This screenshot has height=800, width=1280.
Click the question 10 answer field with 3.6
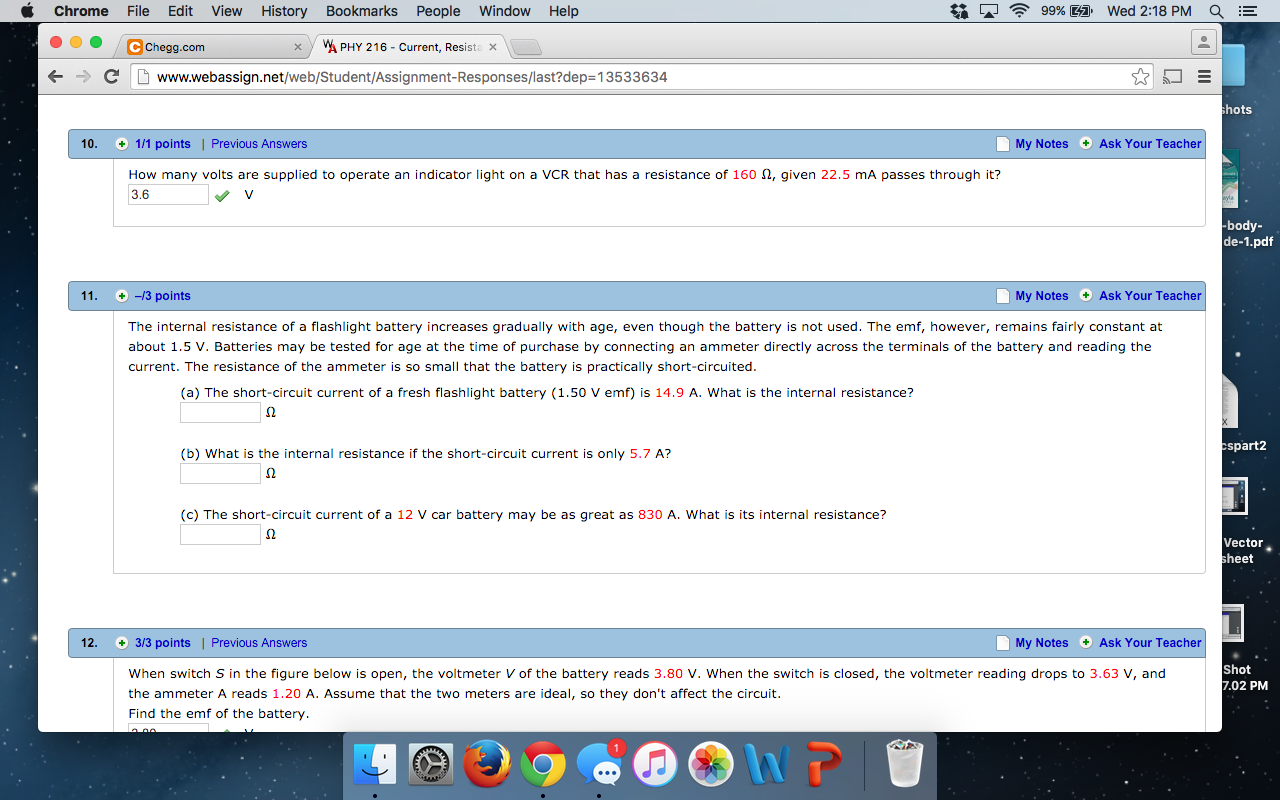point(168,195)
